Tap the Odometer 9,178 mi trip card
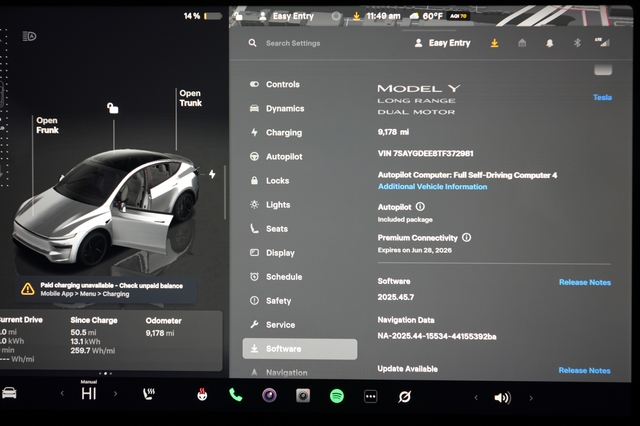This screenshot has width=640, height=426. (163, 326)
